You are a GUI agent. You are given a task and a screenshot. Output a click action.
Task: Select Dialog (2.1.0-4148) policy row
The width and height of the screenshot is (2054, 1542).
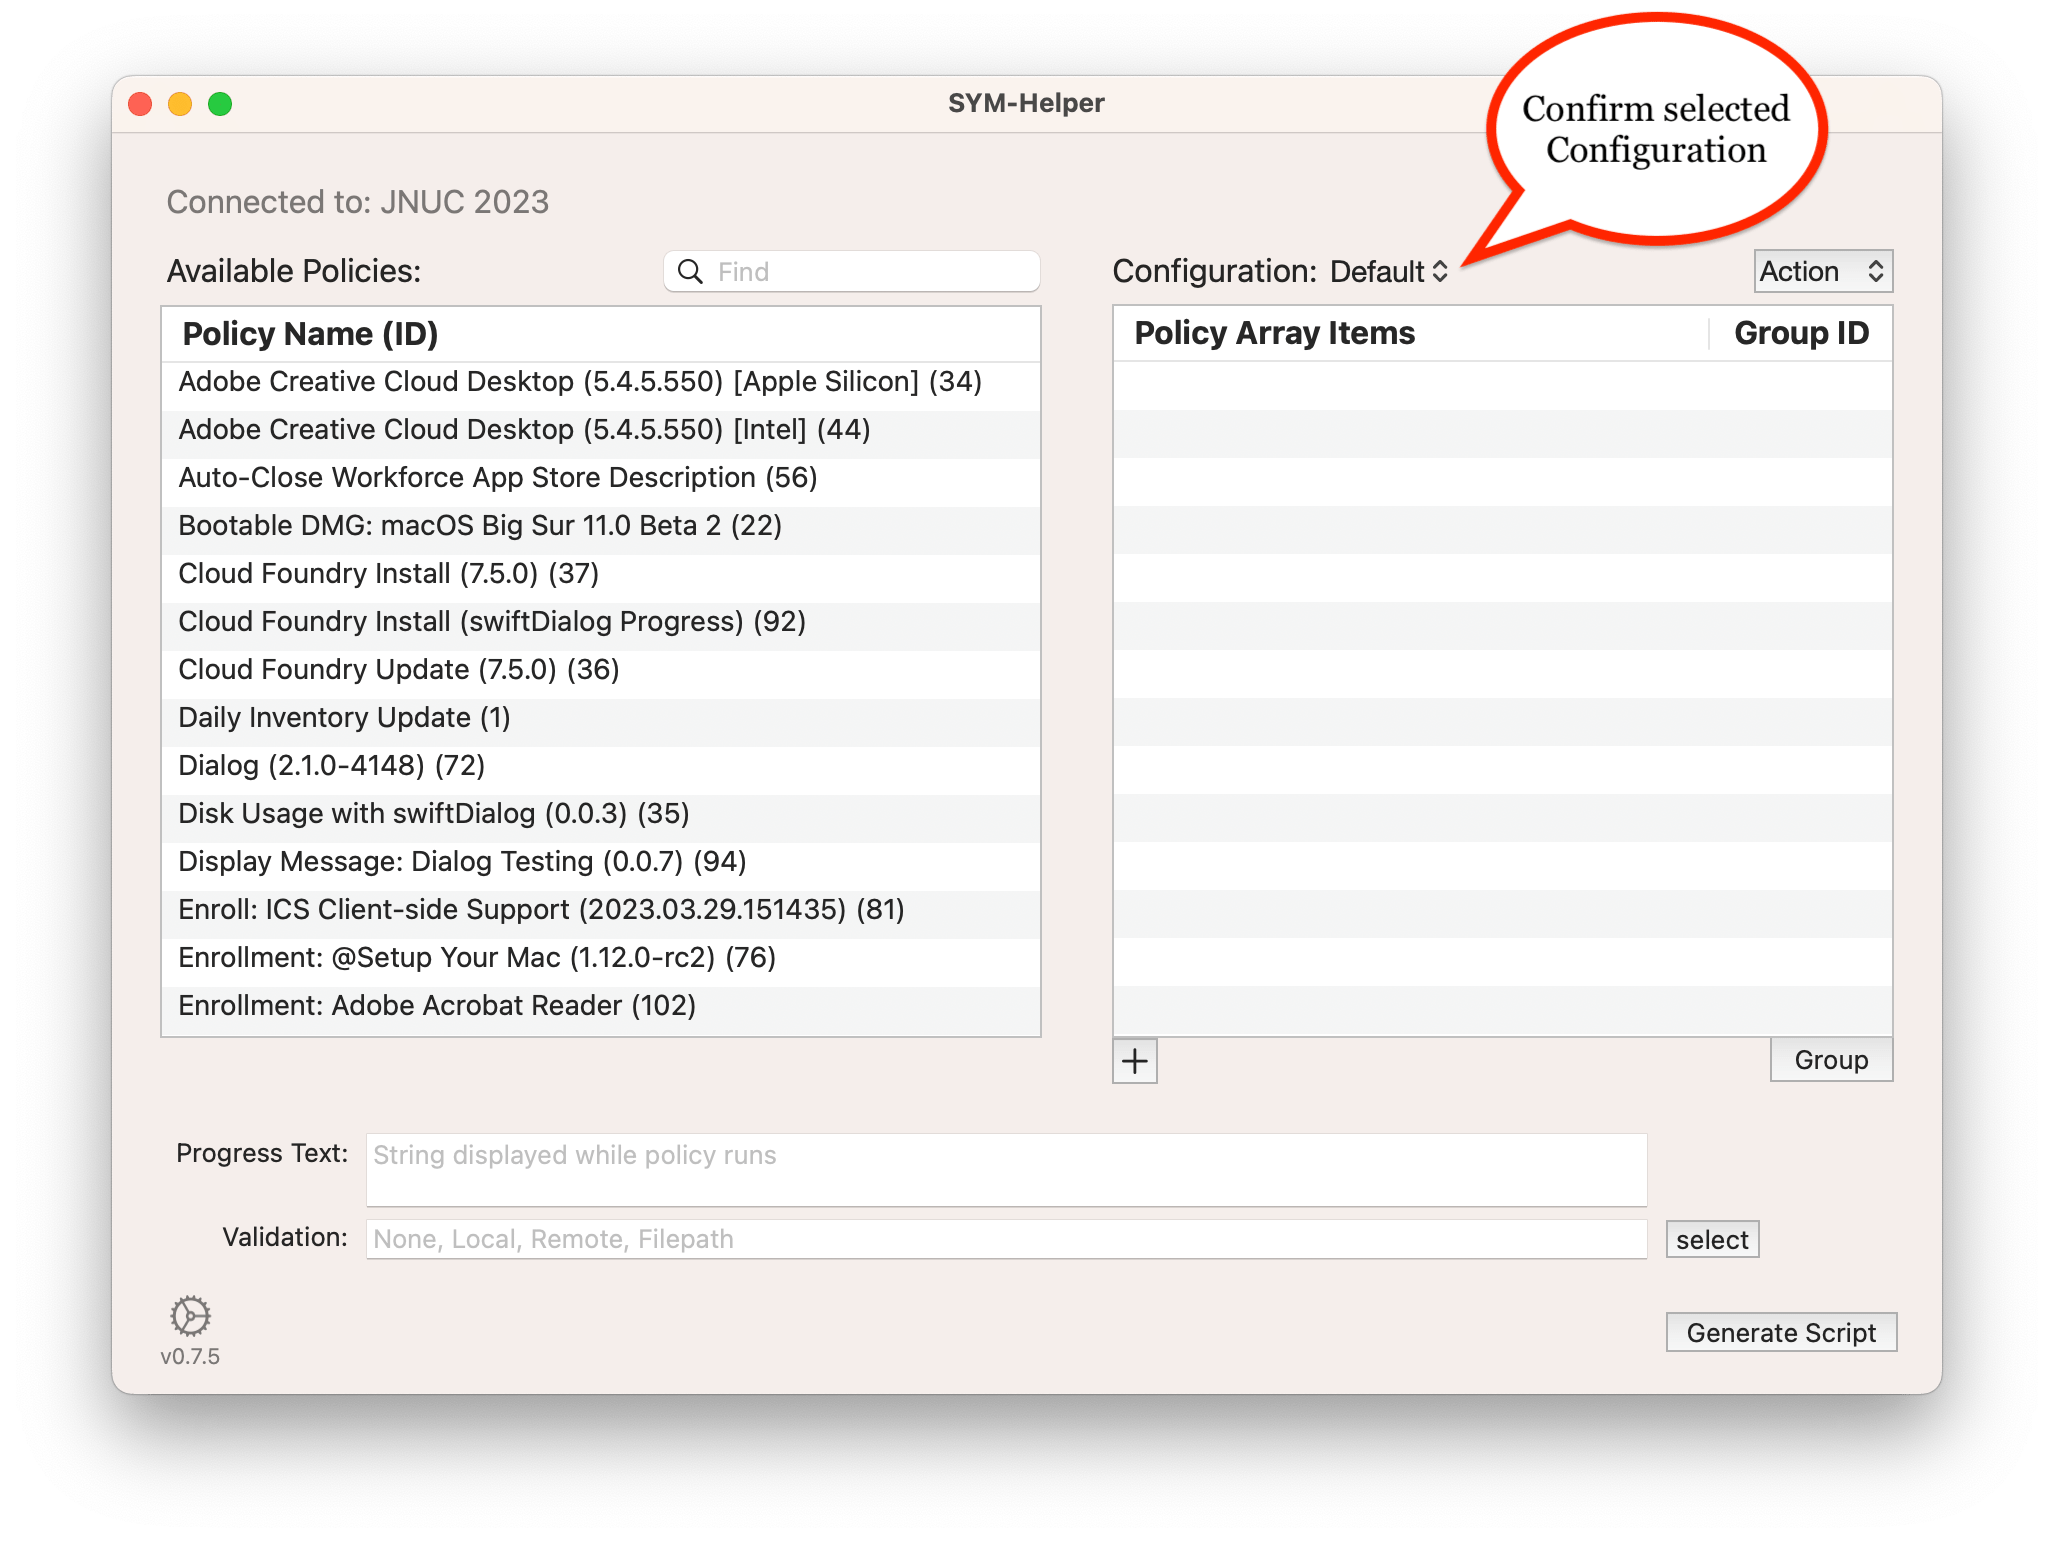tap(331, 766)
